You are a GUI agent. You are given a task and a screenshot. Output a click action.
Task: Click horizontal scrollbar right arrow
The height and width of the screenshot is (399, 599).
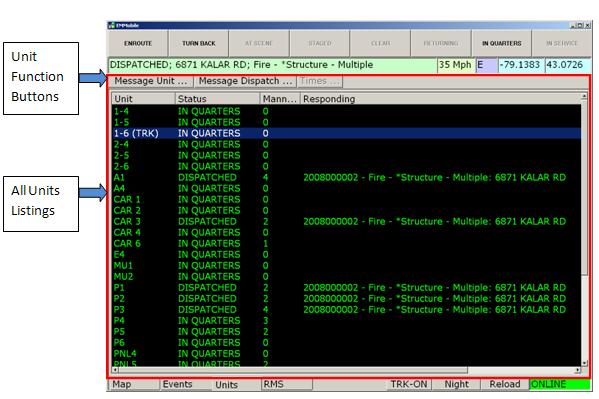point(578,370)
